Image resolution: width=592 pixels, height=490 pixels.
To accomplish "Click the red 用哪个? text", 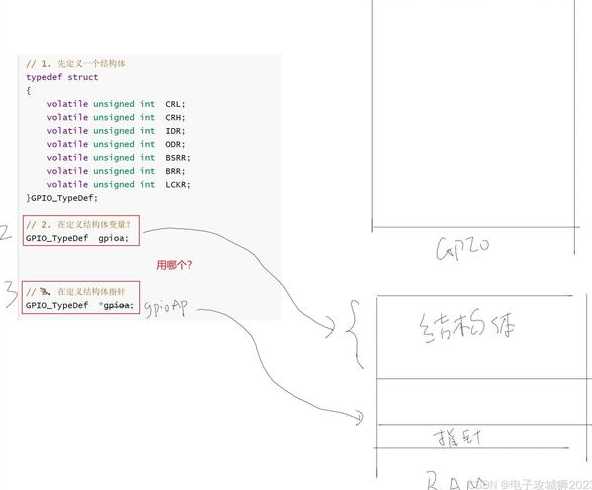I will tap(174, 265).
